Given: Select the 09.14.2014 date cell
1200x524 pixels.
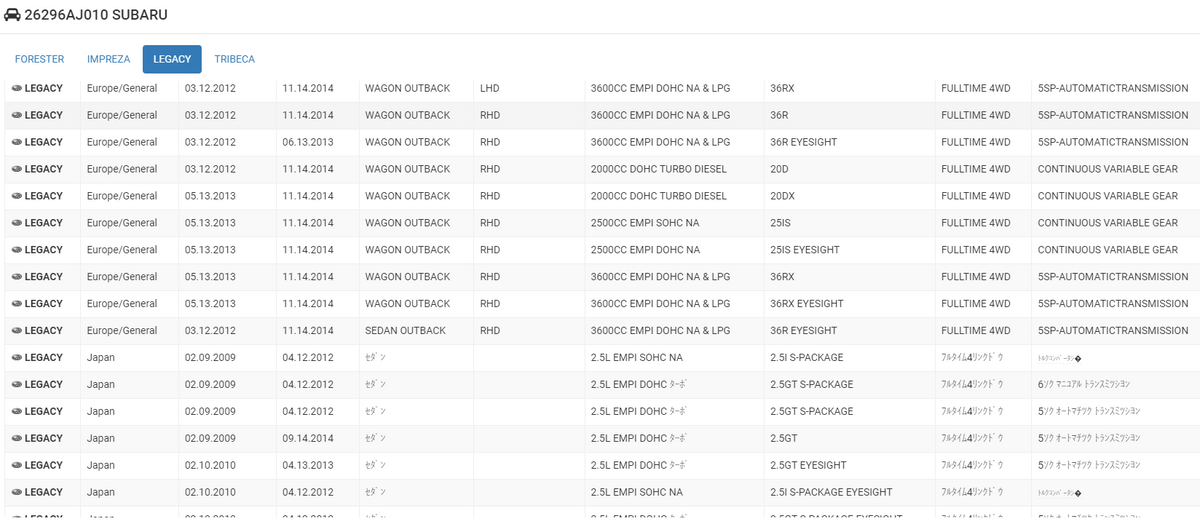Looking at the screenshot, I should click(307, 438).
